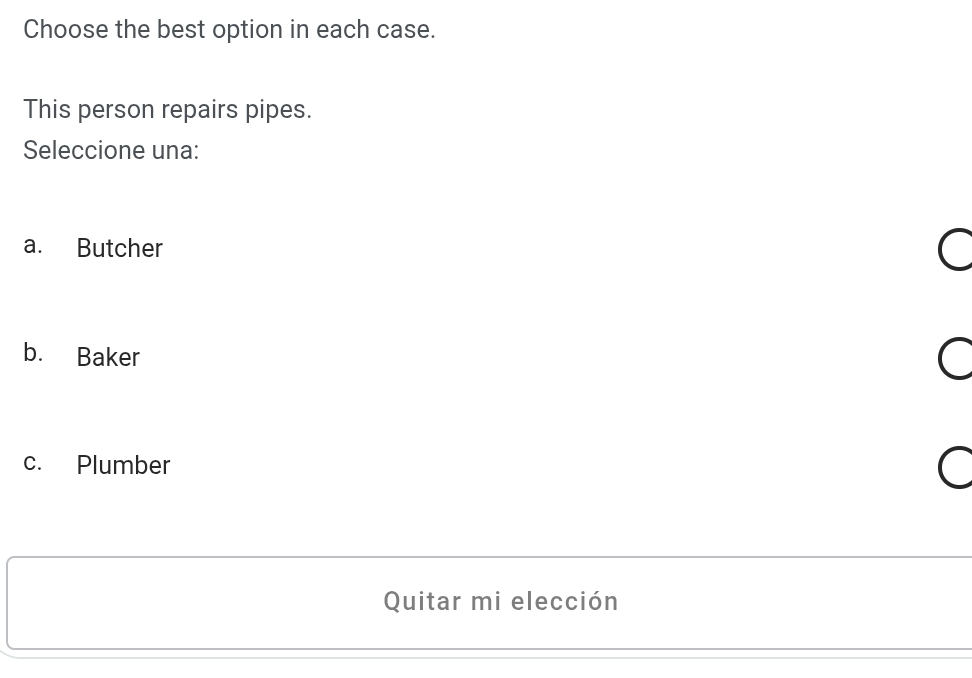
Task: Click the Baker answer label
Action: point(108,357)
